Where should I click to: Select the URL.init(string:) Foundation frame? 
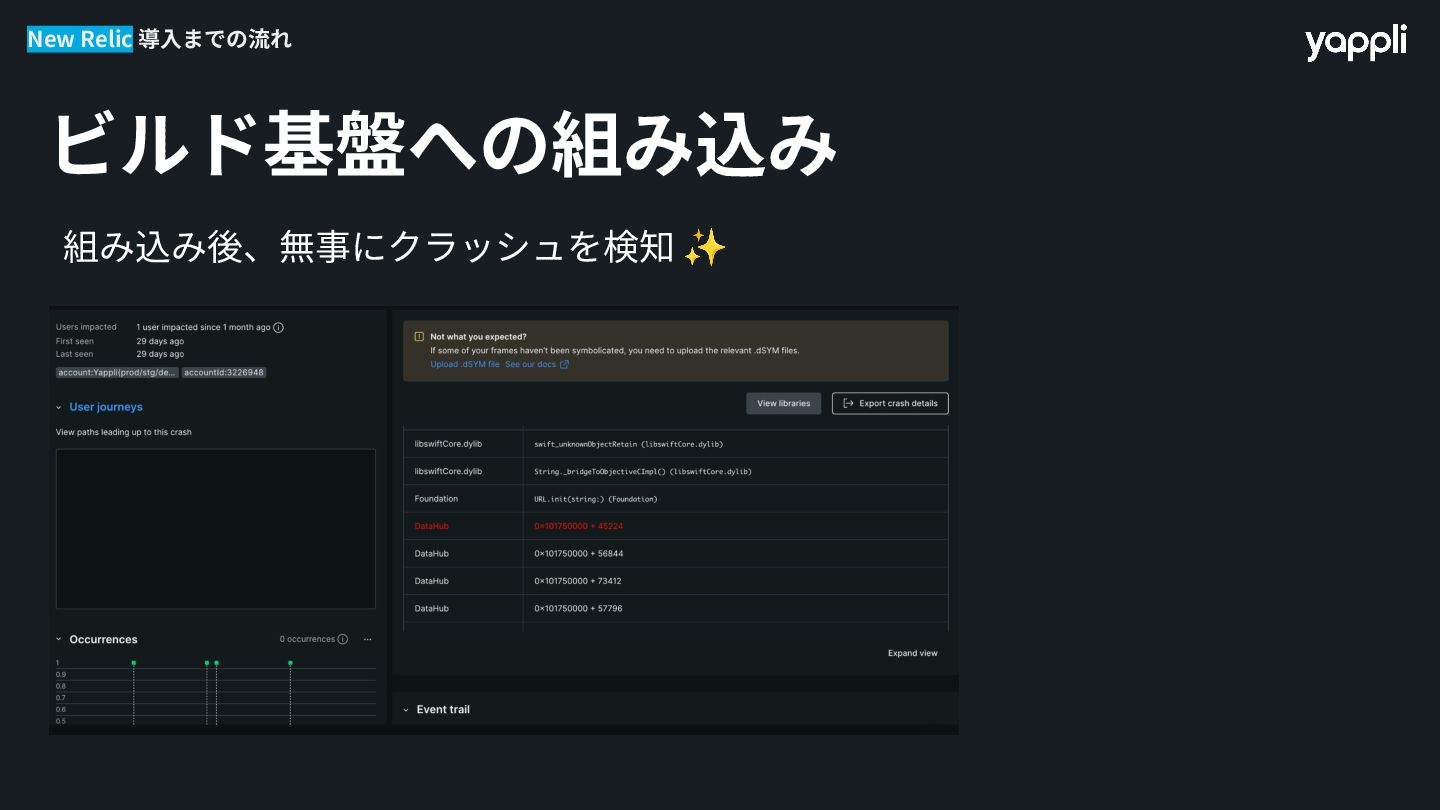point(675,499)
